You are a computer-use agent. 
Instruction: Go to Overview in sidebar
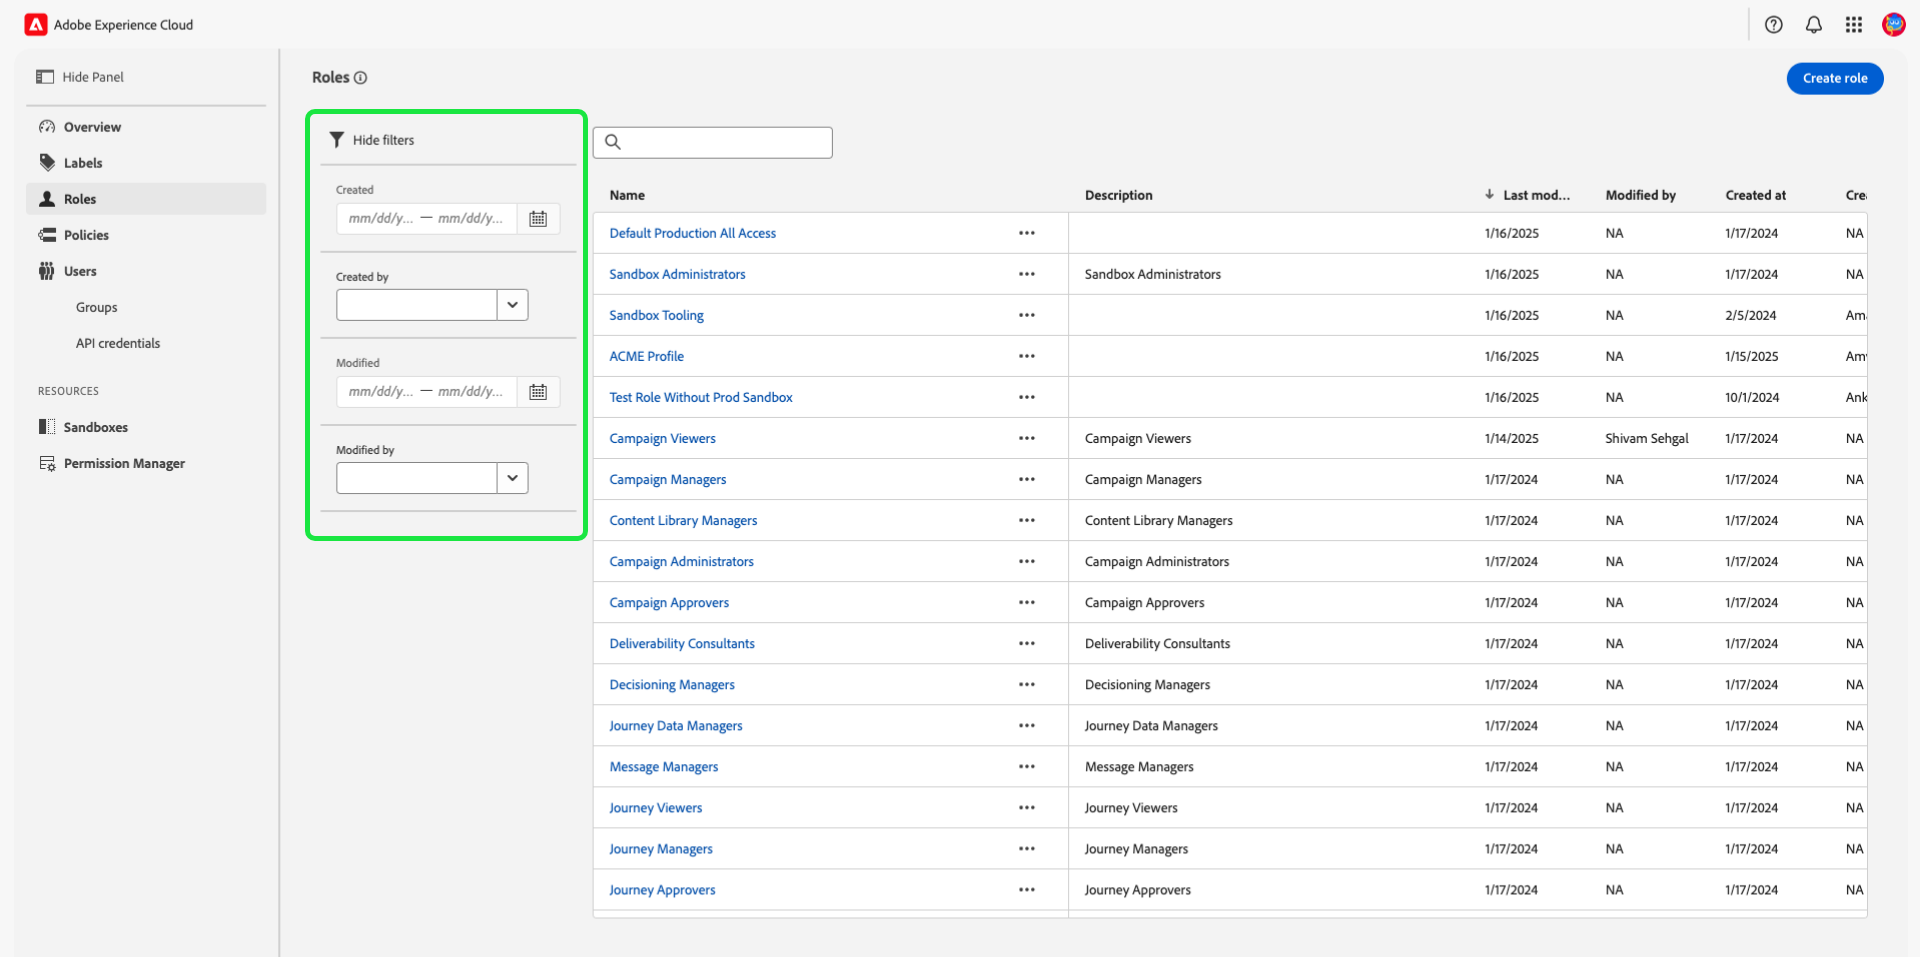coord(146,127)
